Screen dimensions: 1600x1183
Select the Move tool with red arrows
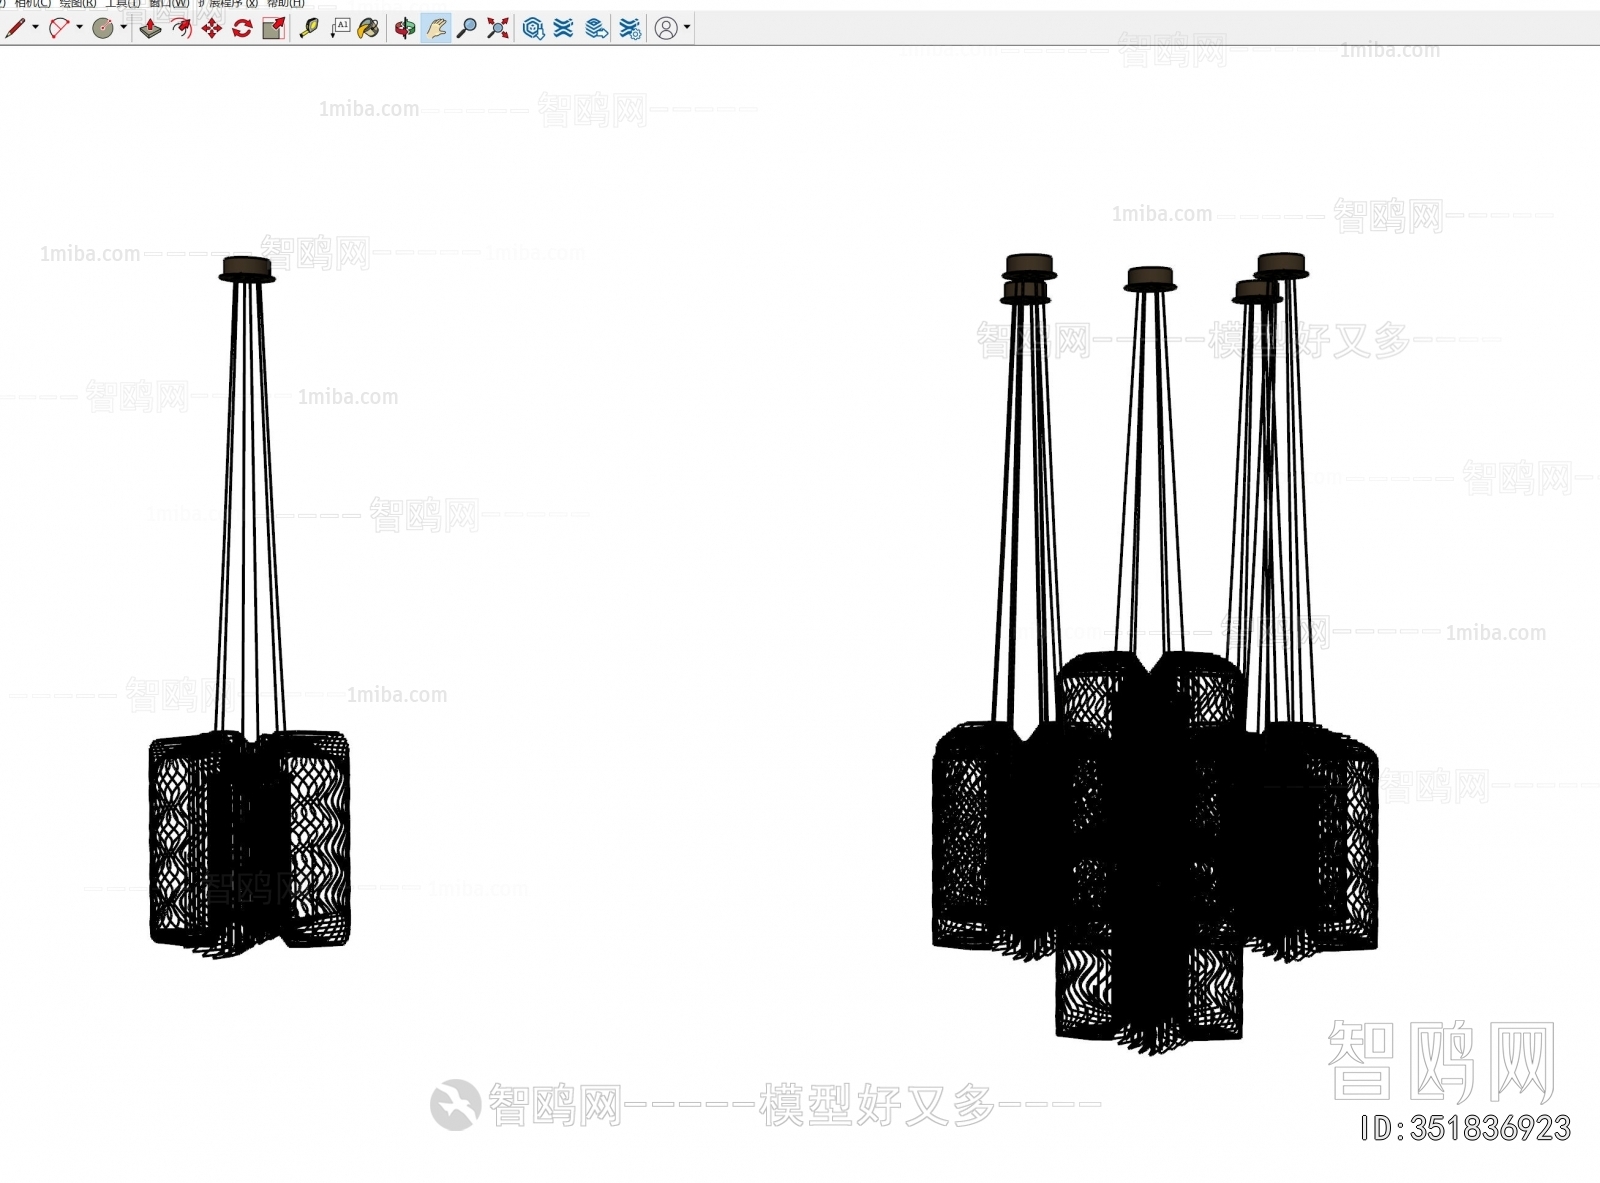coord(211,28)
